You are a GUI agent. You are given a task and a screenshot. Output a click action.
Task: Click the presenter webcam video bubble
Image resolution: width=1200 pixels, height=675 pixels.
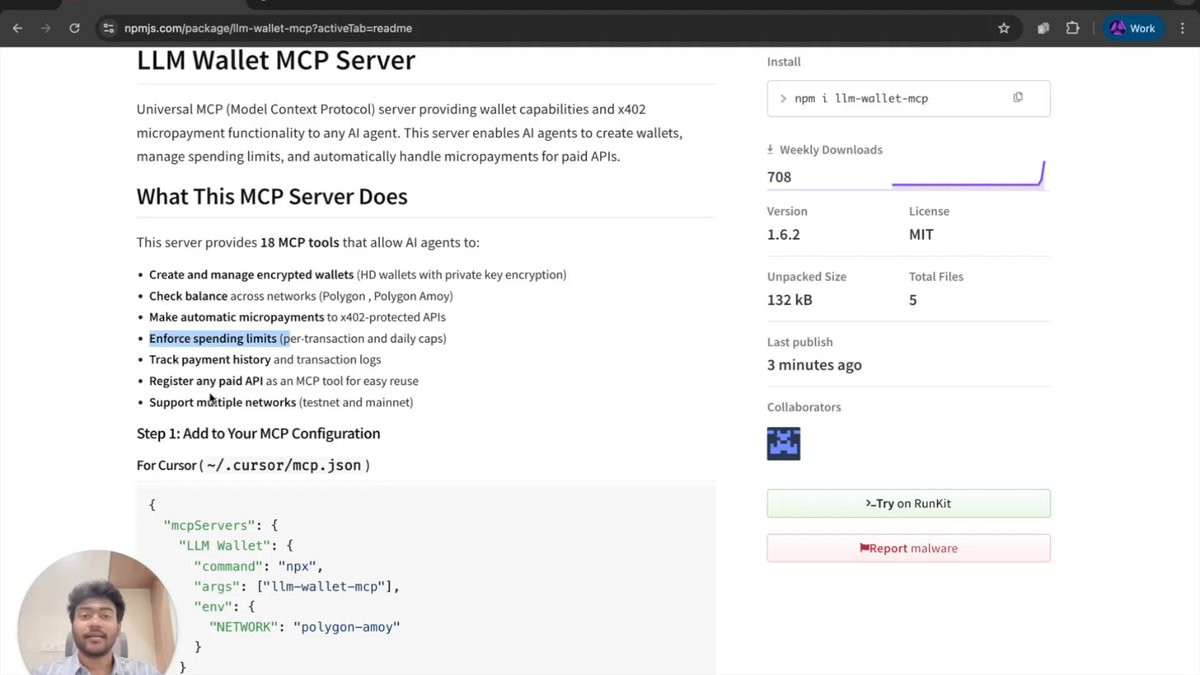97,612
